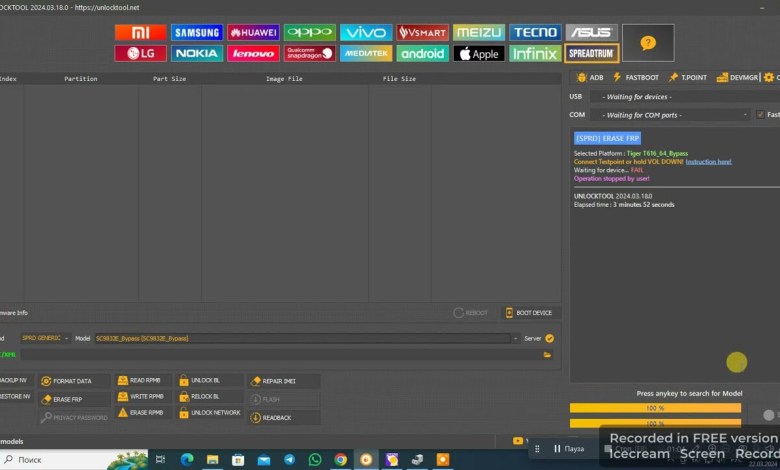Select the Qualcomm Snapdragon tile

(x=309, y=53)
